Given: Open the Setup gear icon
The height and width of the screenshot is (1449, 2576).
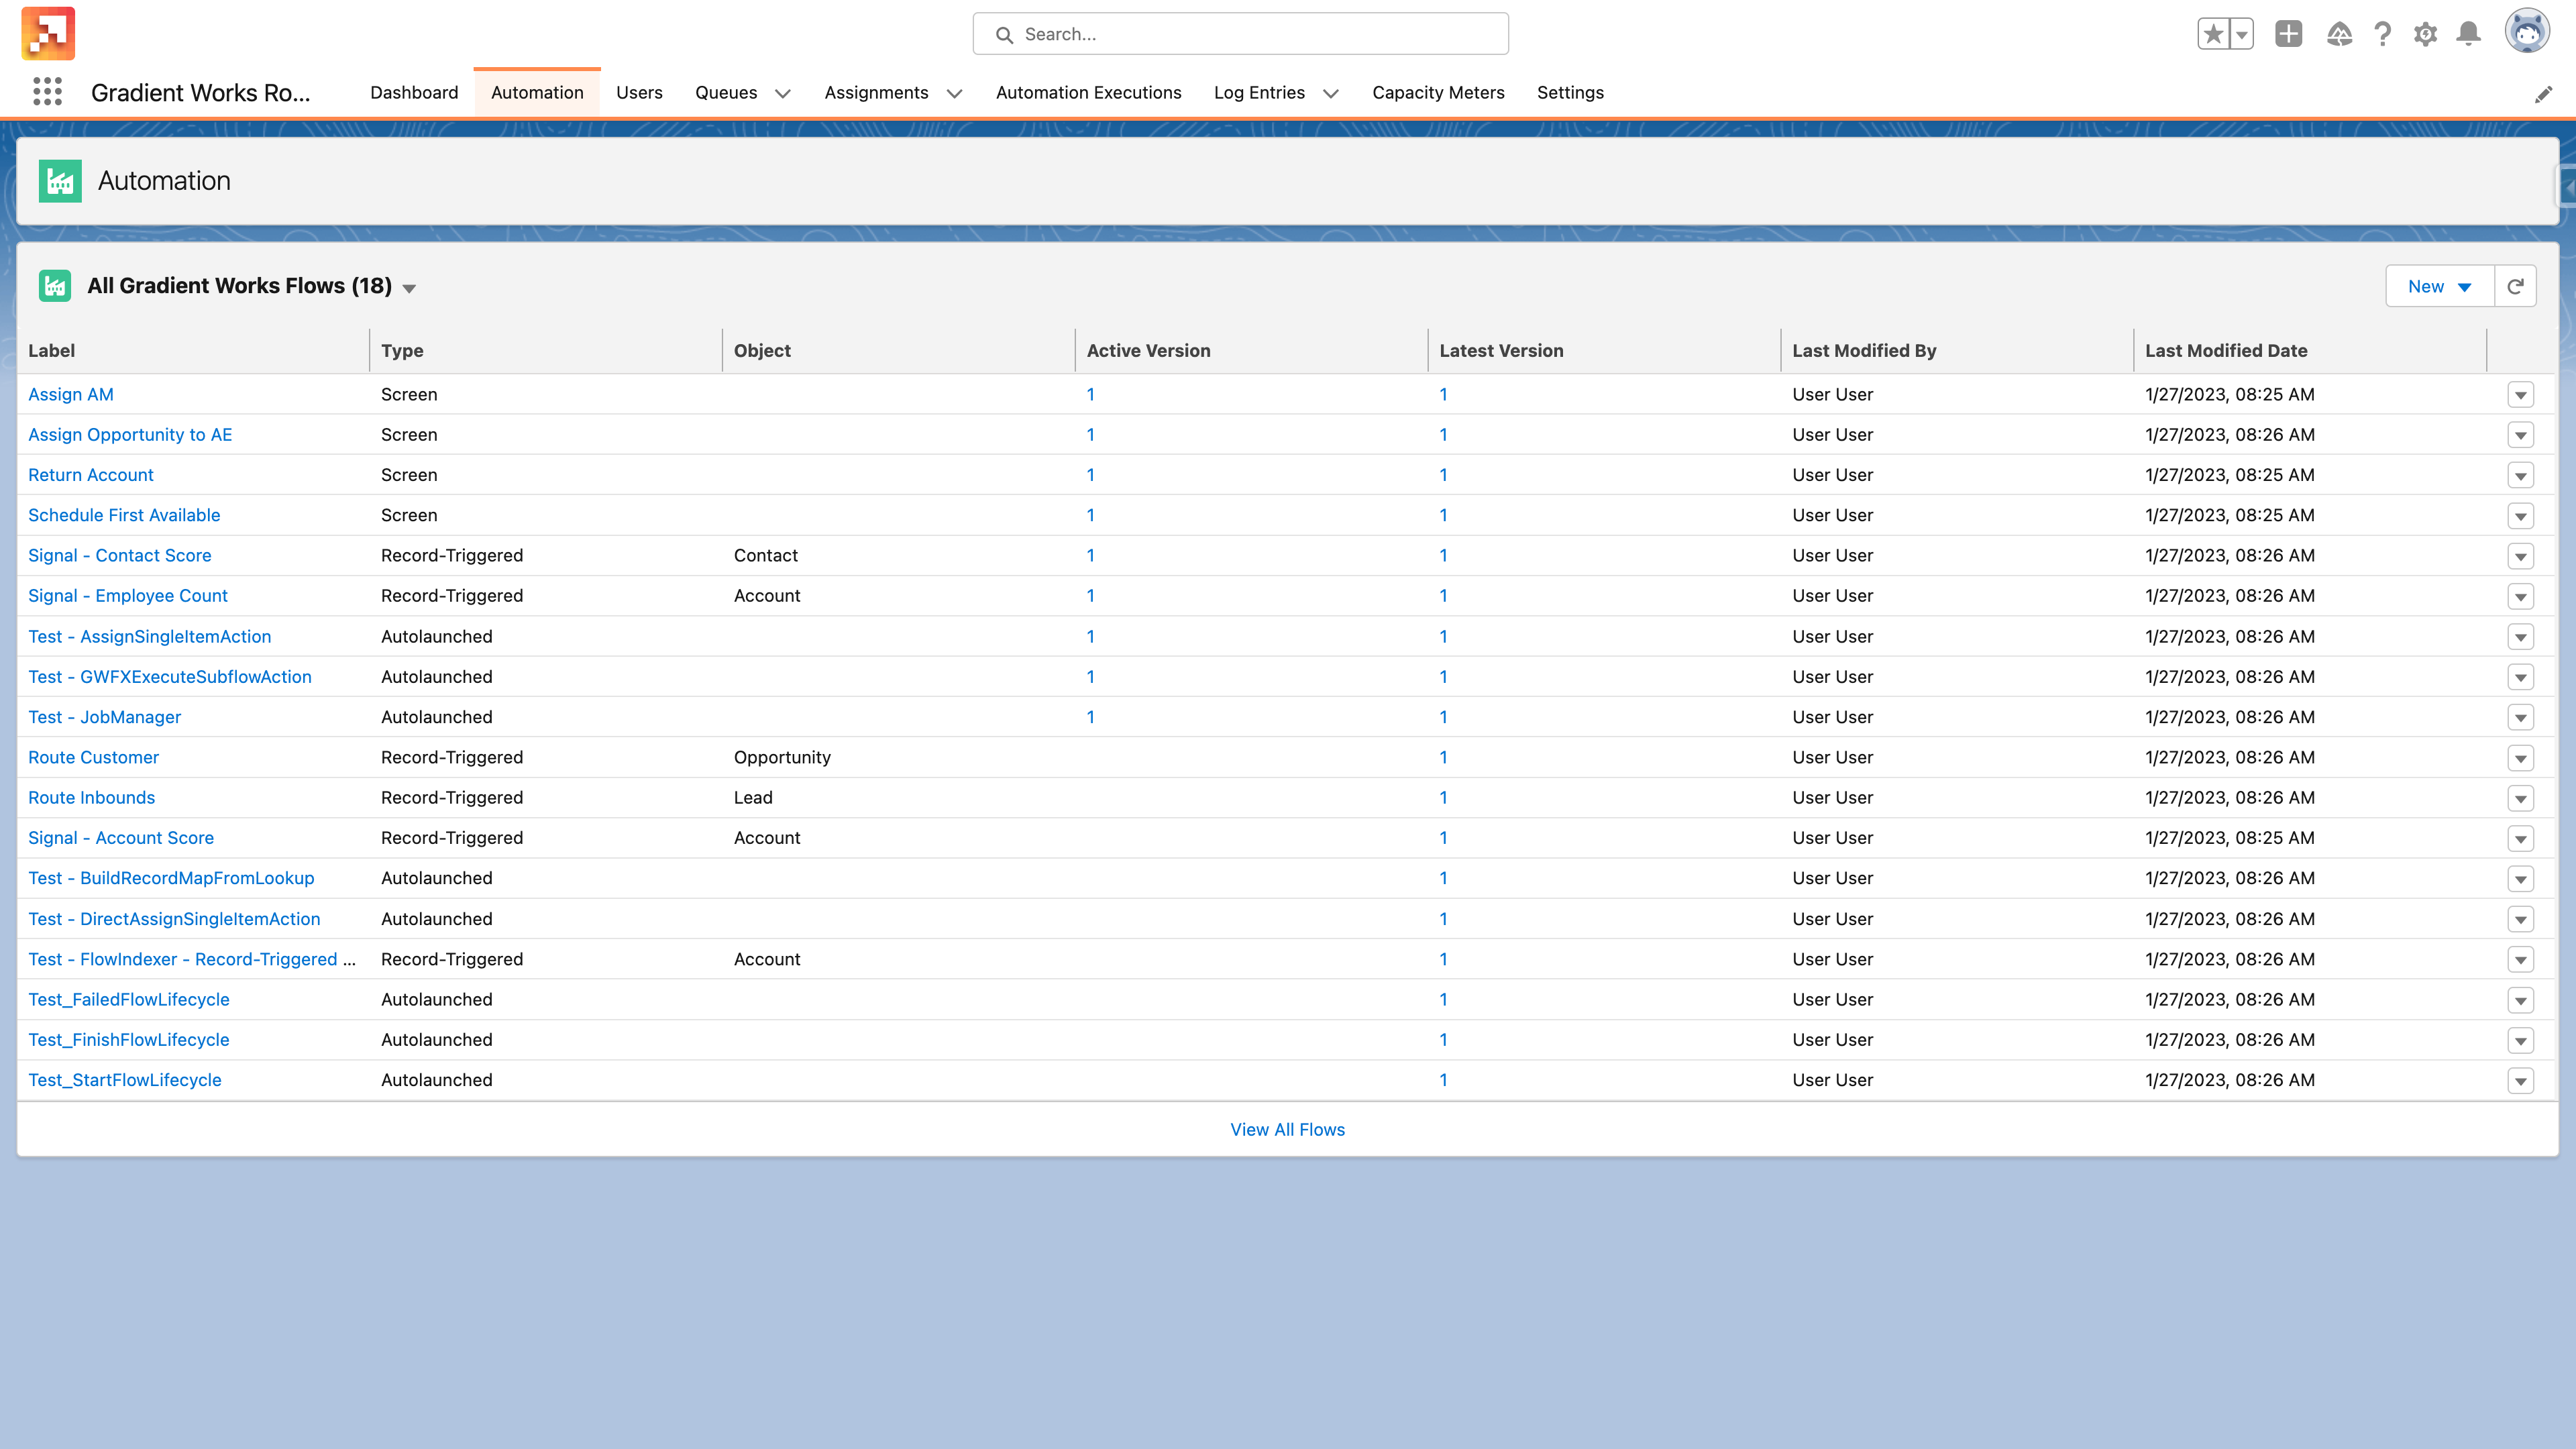Looking at the screenshot, I should [x=2425, y=34].
